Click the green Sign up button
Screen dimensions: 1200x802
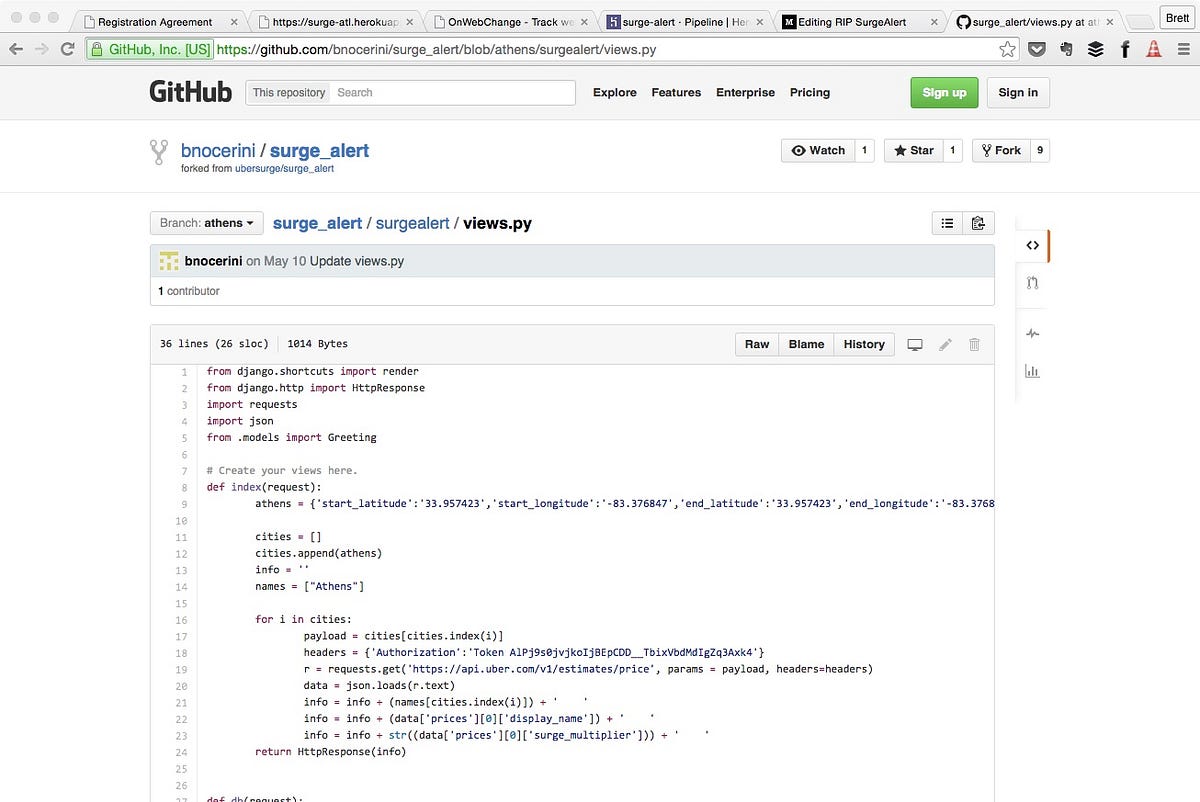[x=944, y=92]
